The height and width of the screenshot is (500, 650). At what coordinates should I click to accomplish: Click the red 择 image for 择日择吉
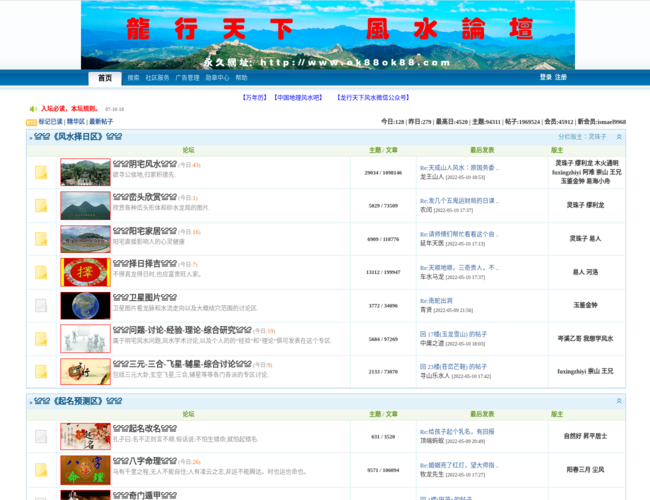[x=85, y=272]
